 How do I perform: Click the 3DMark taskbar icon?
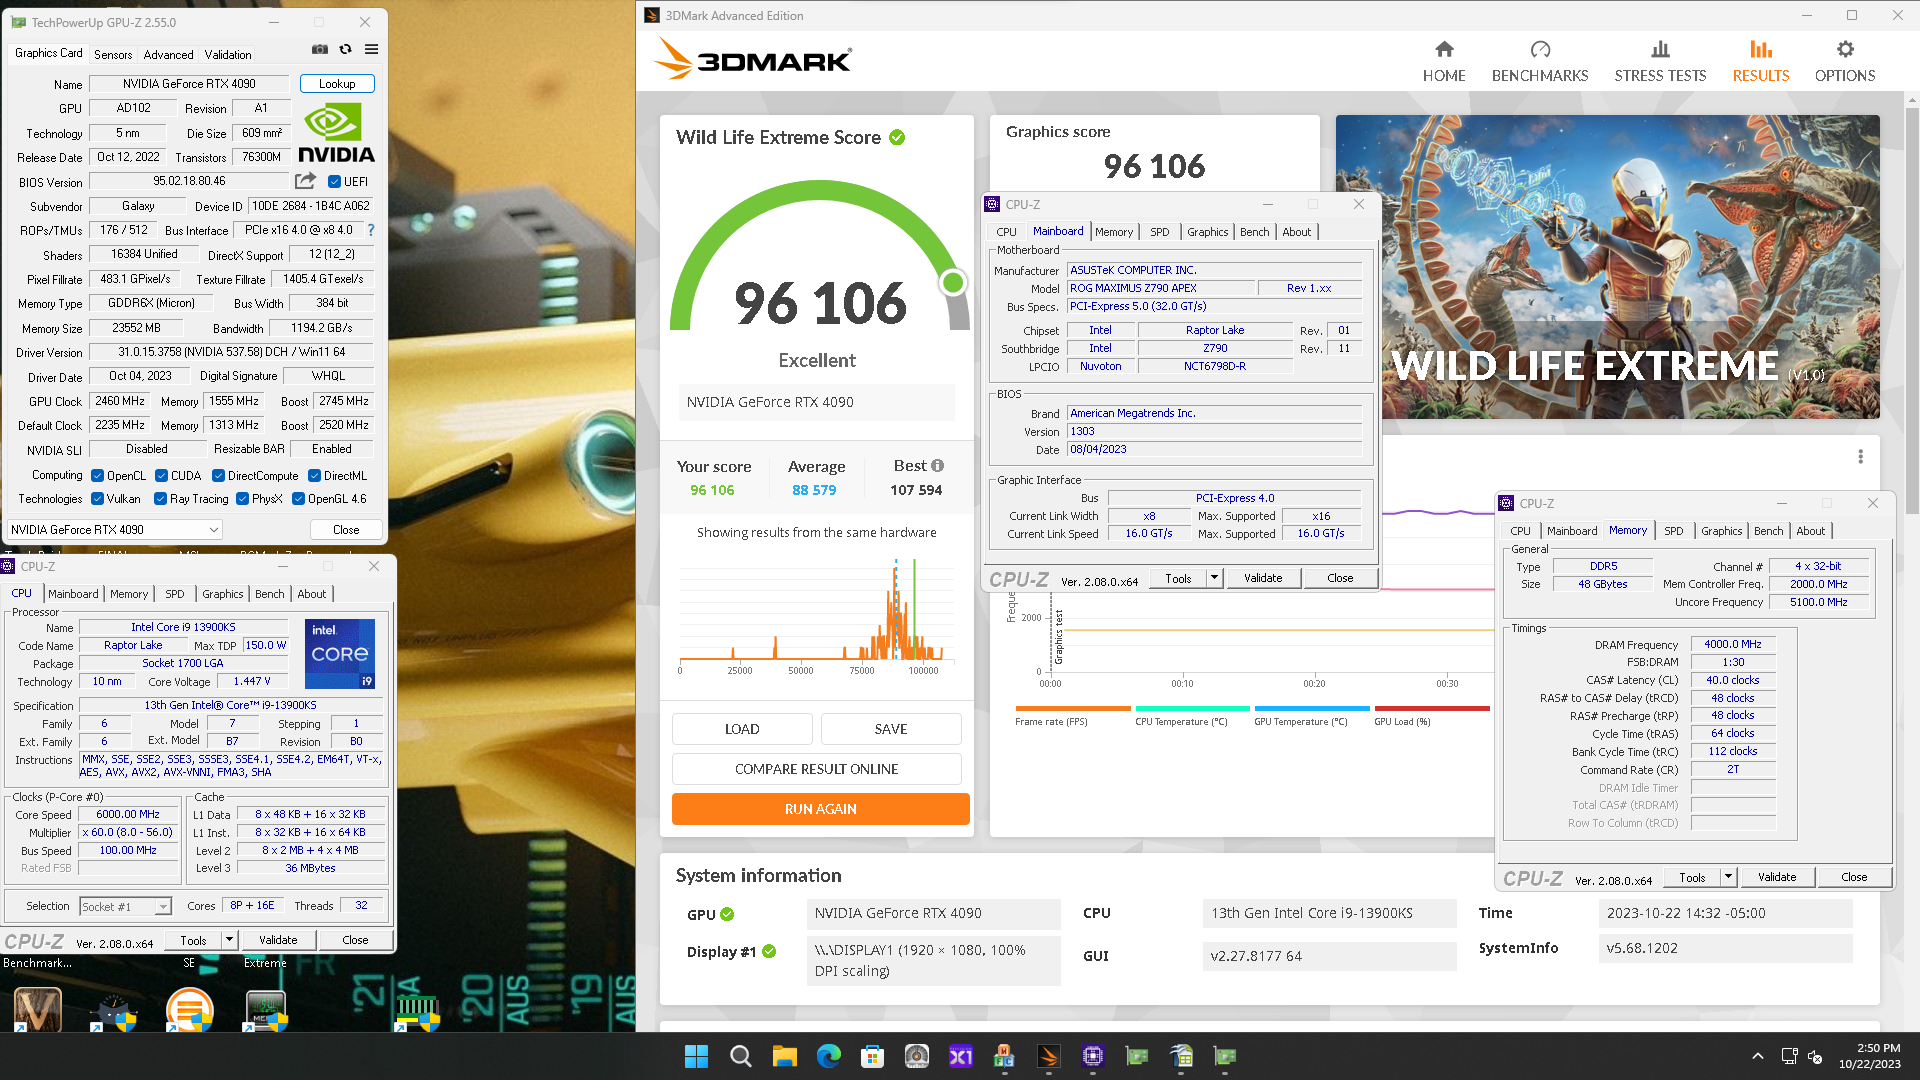[x=1049, y=1056]
